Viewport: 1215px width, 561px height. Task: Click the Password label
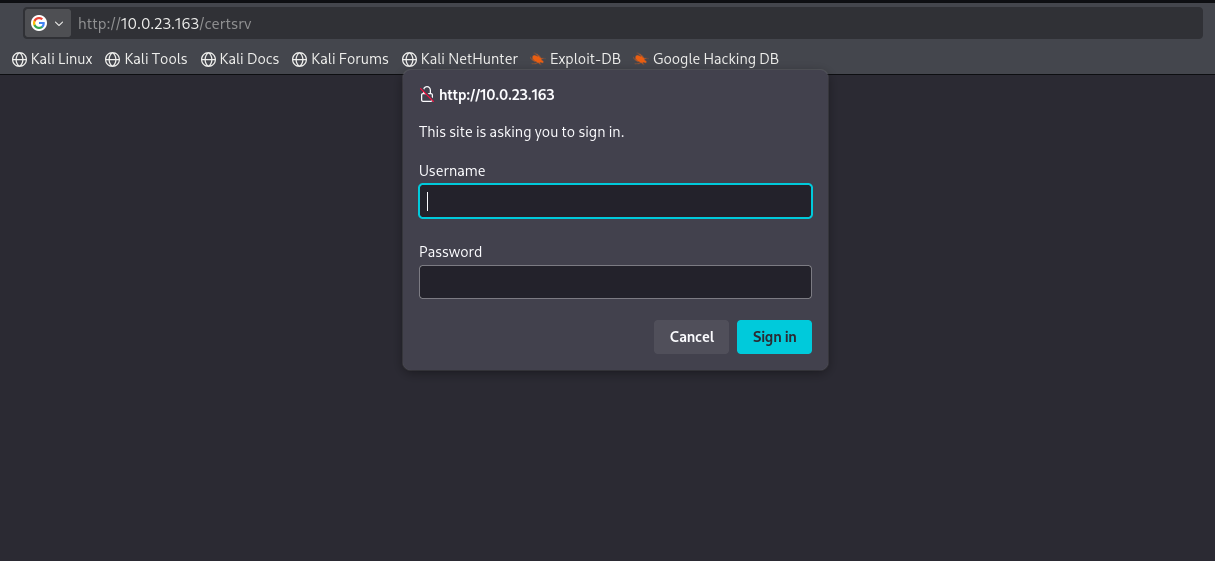(450, 252)
